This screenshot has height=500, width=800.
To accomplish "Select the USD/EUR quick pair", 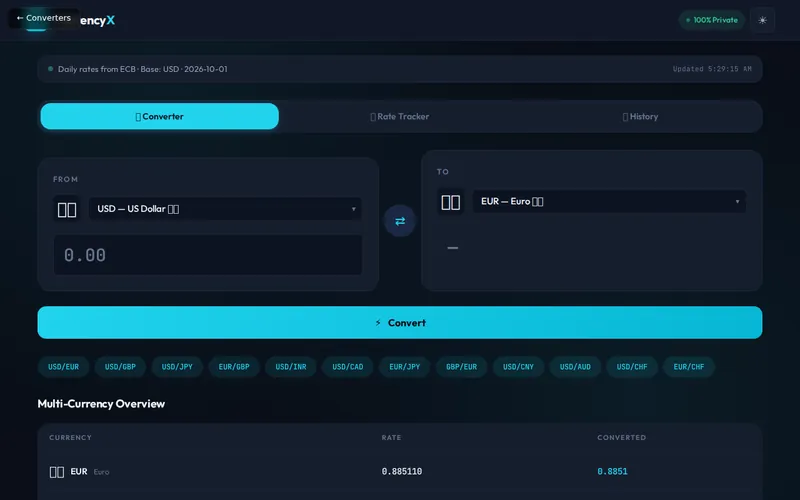I will point(63,367).
